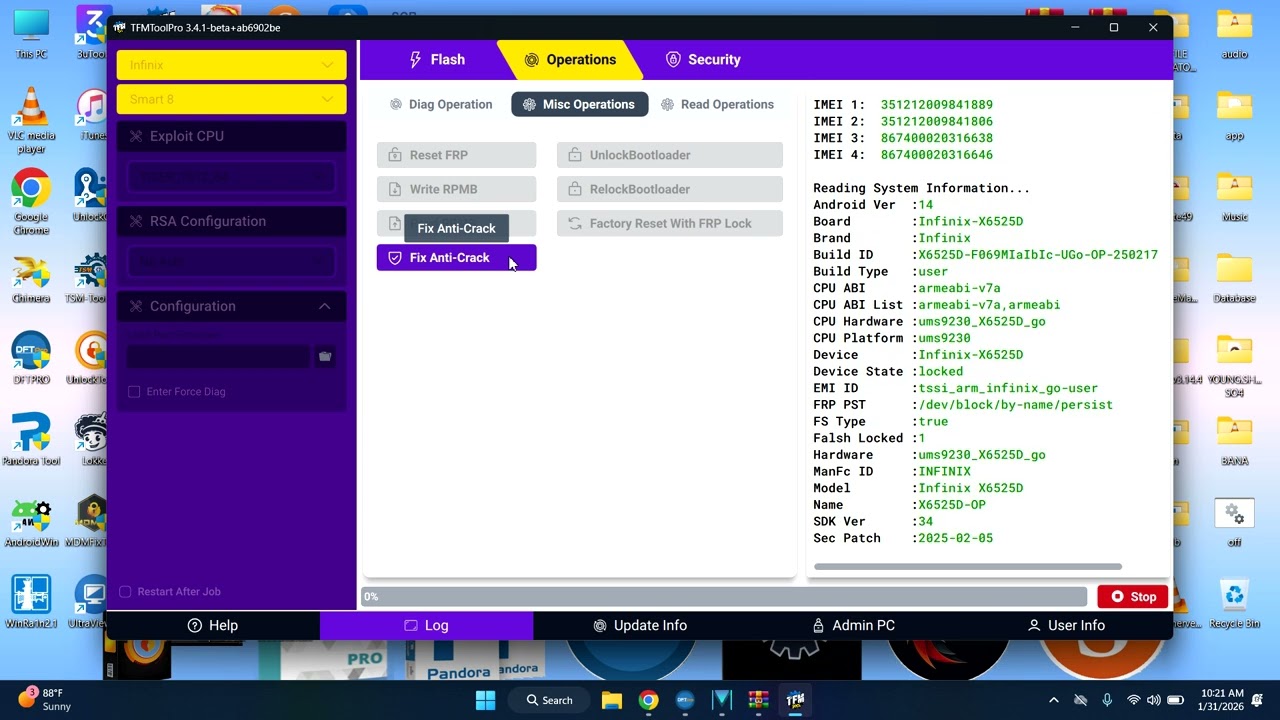Select the Read Operations sub-tab
1280x720 pixels.
pyautogui.click(x=717, y=104)
